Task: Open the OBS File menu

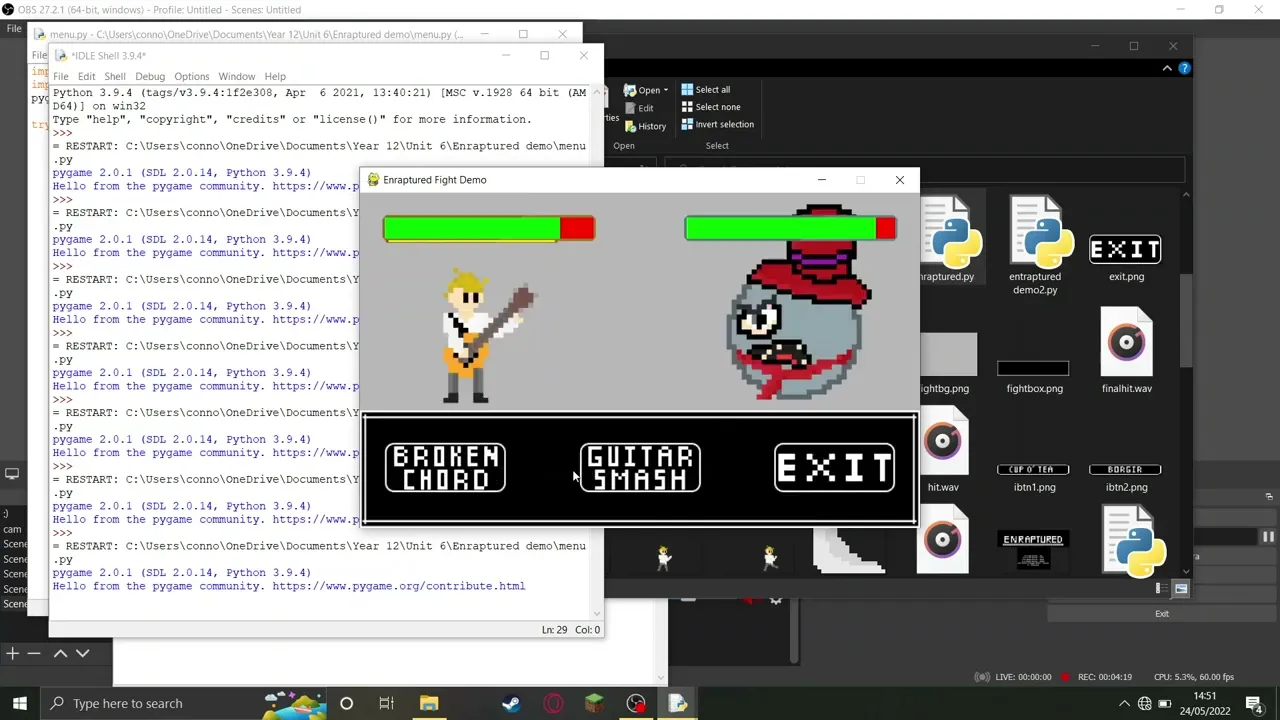Action: pyautogui.click(x=14, y=28)
